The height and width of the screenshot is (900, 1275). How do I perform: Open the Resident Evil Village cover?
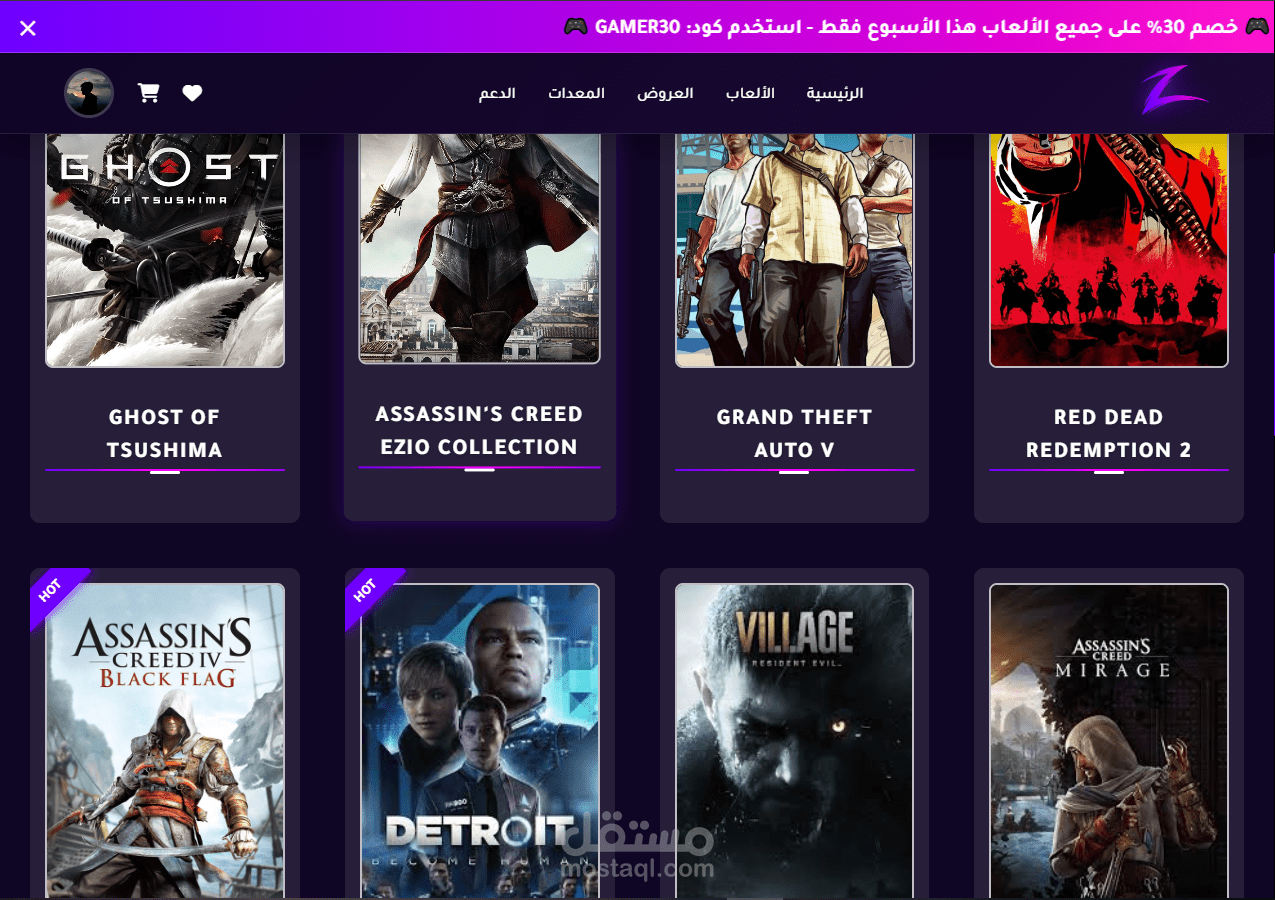(x=795, y=742)
